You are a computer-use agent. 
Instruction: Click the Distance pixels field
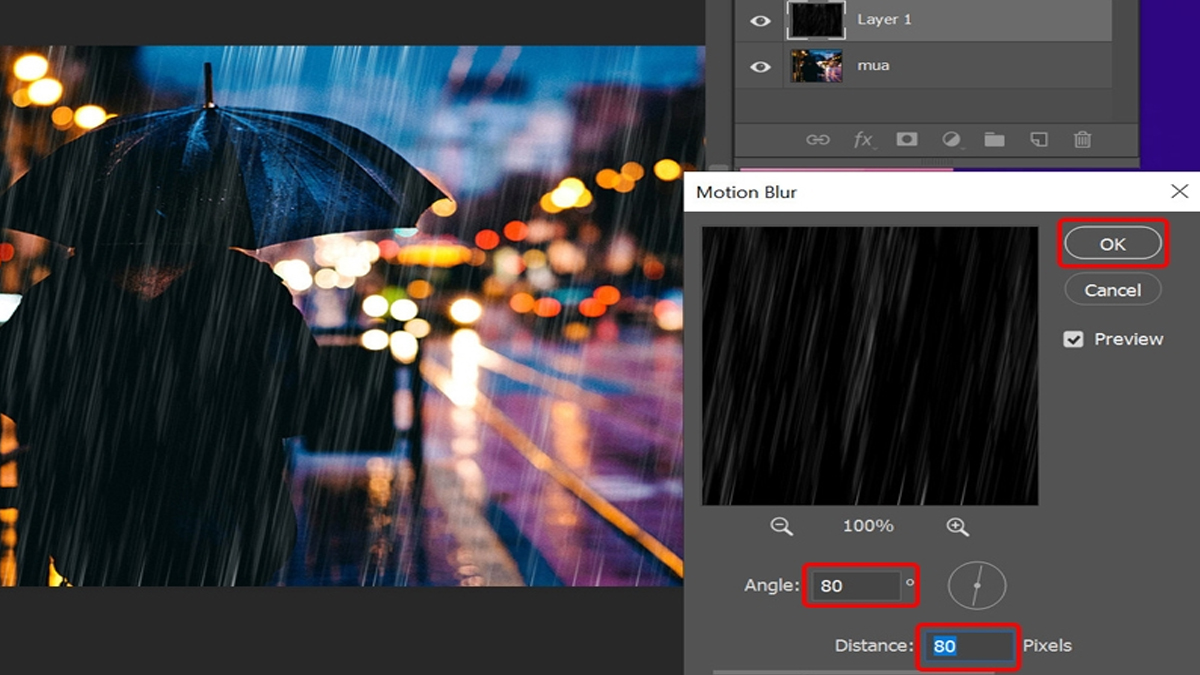[x=966, y=646]
